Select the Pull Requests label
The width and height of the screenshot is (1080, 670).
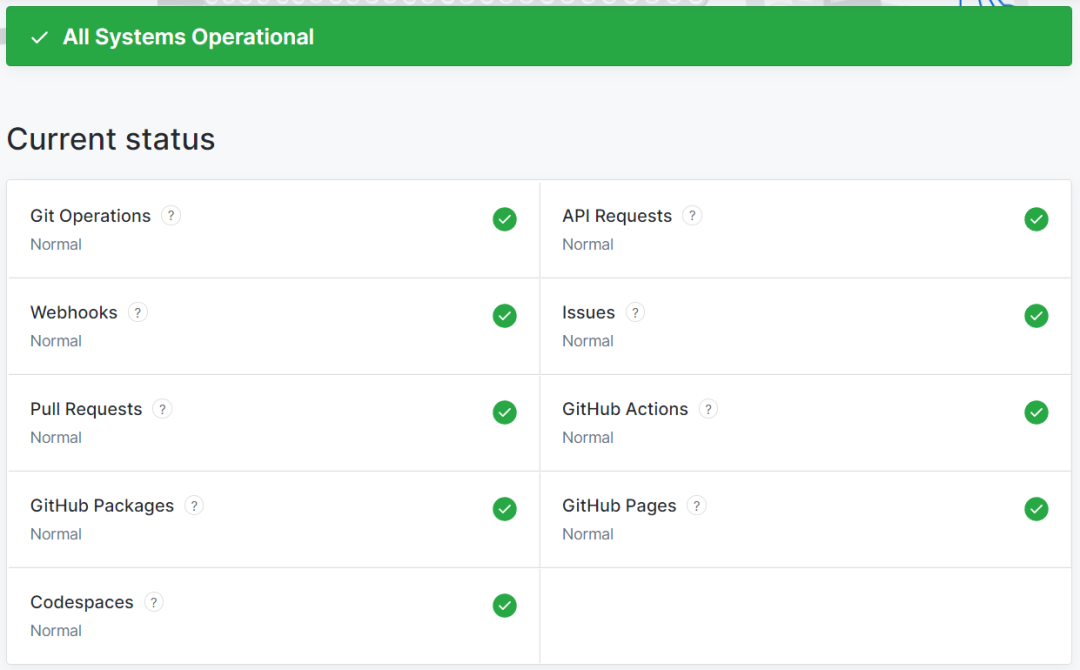point(86,409)
